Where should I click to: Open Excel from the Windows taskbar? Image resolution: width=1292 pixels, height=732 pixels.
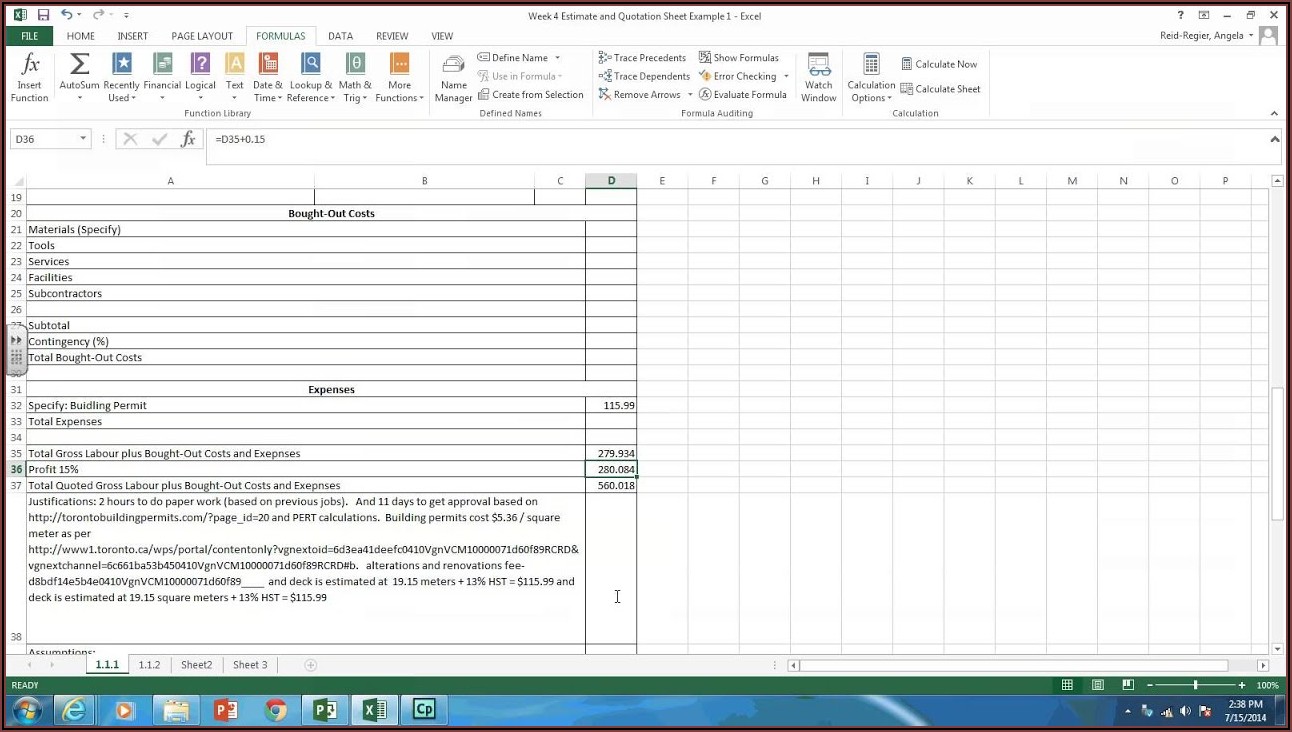tap(375, 710)
